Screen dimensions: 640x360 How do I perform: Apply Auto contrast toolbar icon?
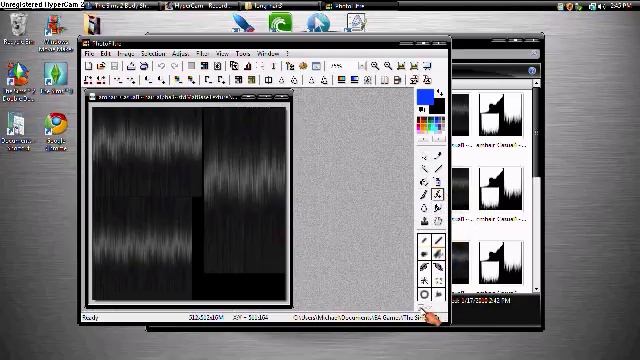point(101,80)
